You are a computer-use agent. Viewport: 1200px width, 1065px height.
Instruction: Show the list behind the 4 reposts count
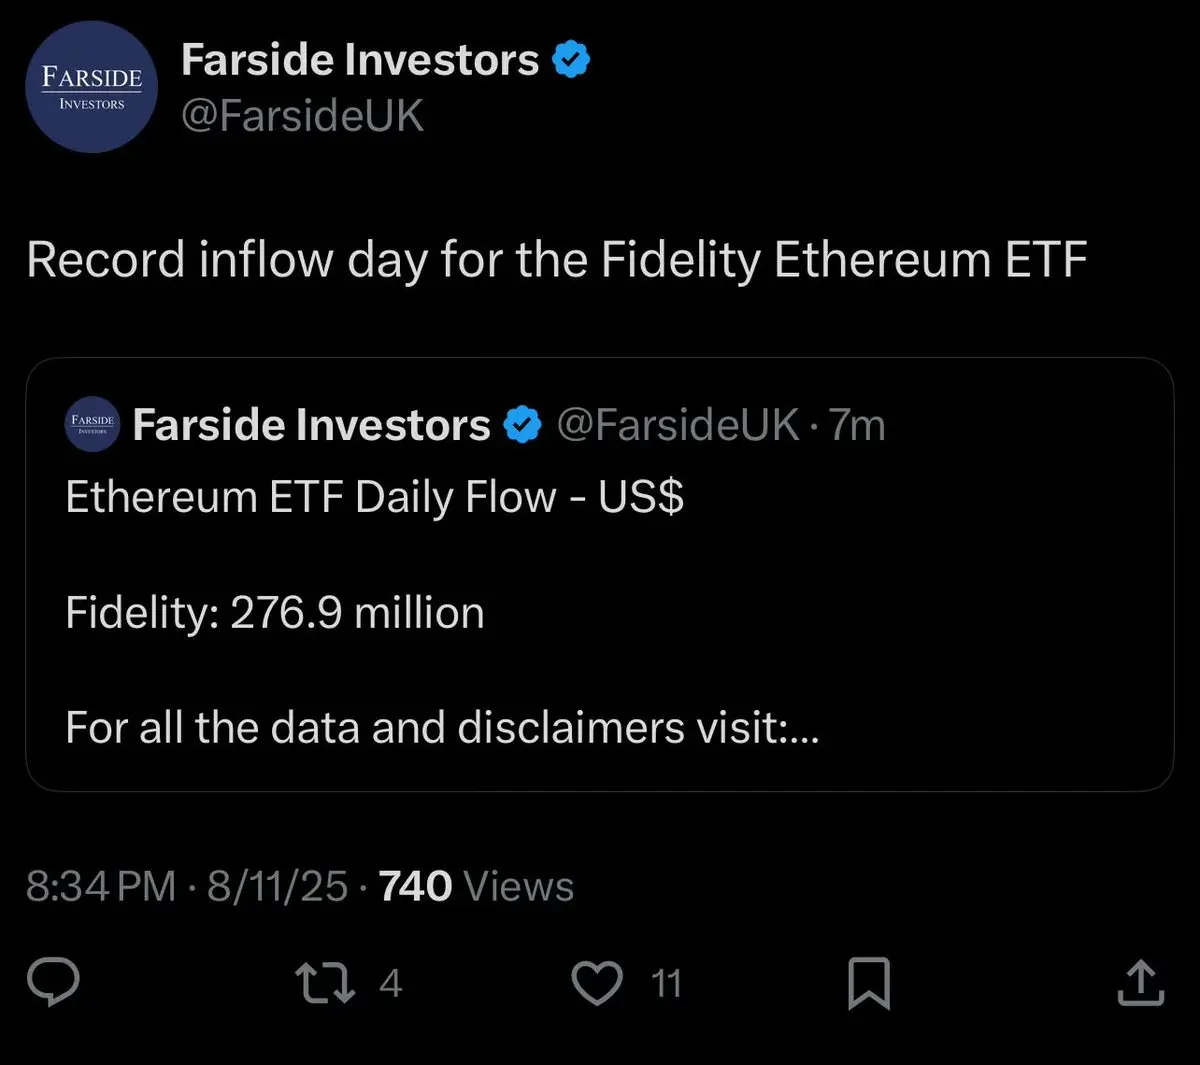coord(390,983)
